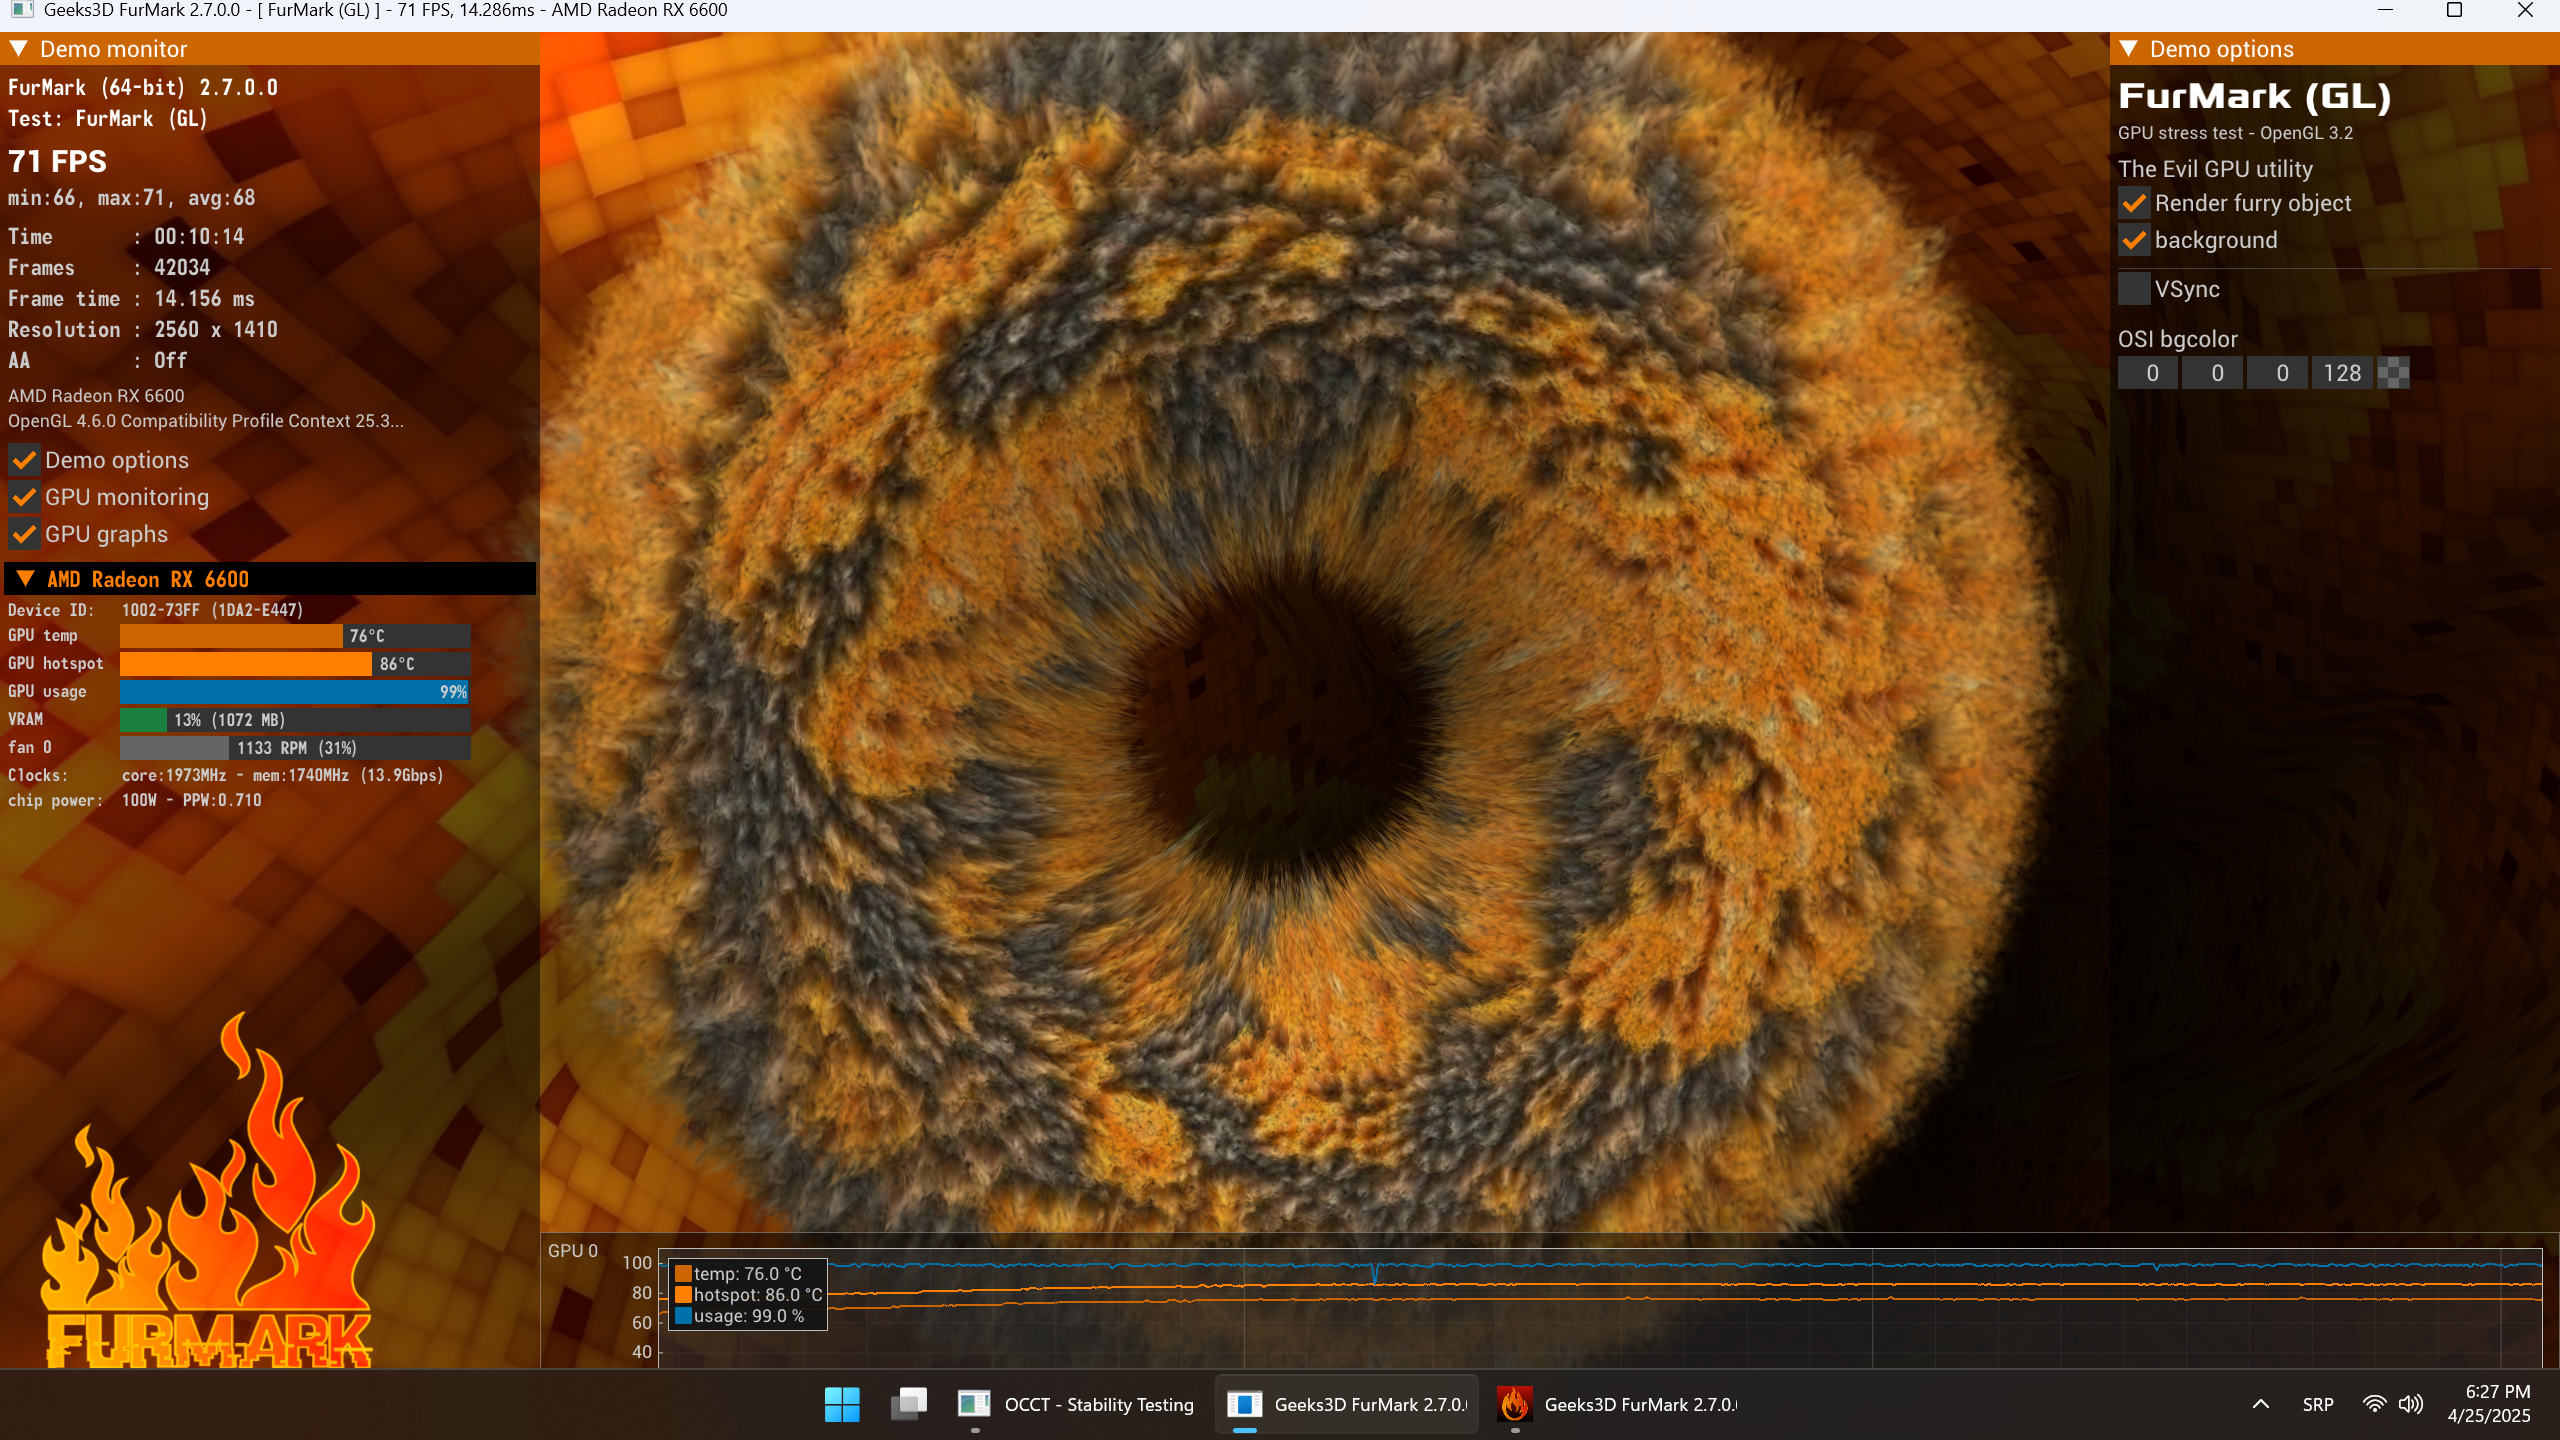Click the OSI bgcolor alpha field 128
This screenshot has width=2560, height=1440.
(2342, 373)
